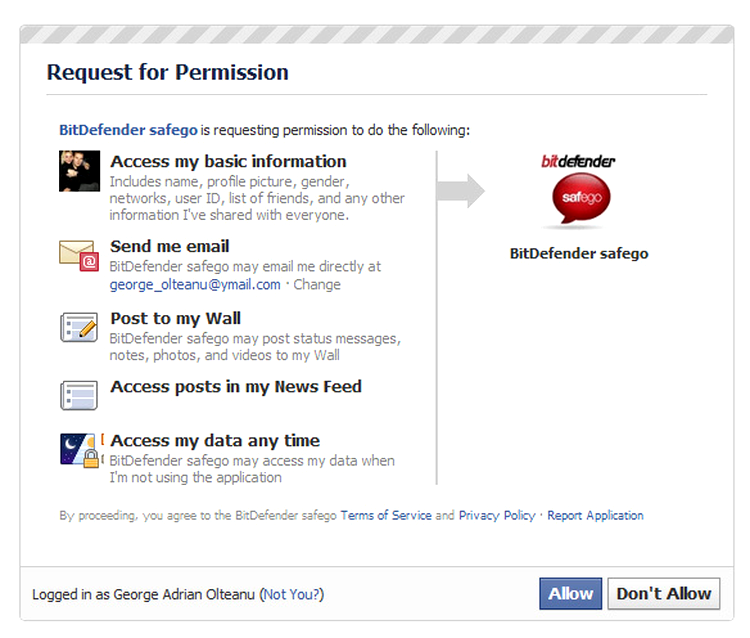Click the Not You? link
750x638 pixels.
coord(292,594)
